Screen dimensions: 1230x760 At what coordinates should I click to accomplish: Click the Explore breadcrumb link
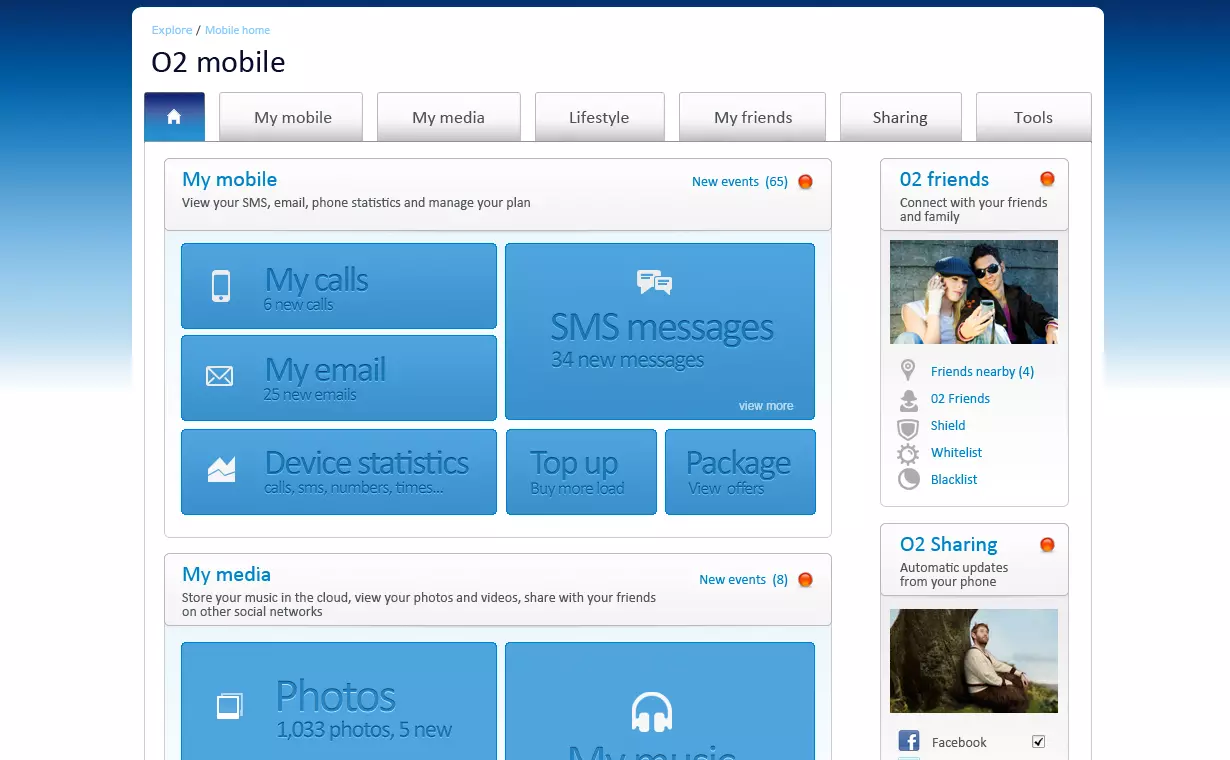click(172, 30)
